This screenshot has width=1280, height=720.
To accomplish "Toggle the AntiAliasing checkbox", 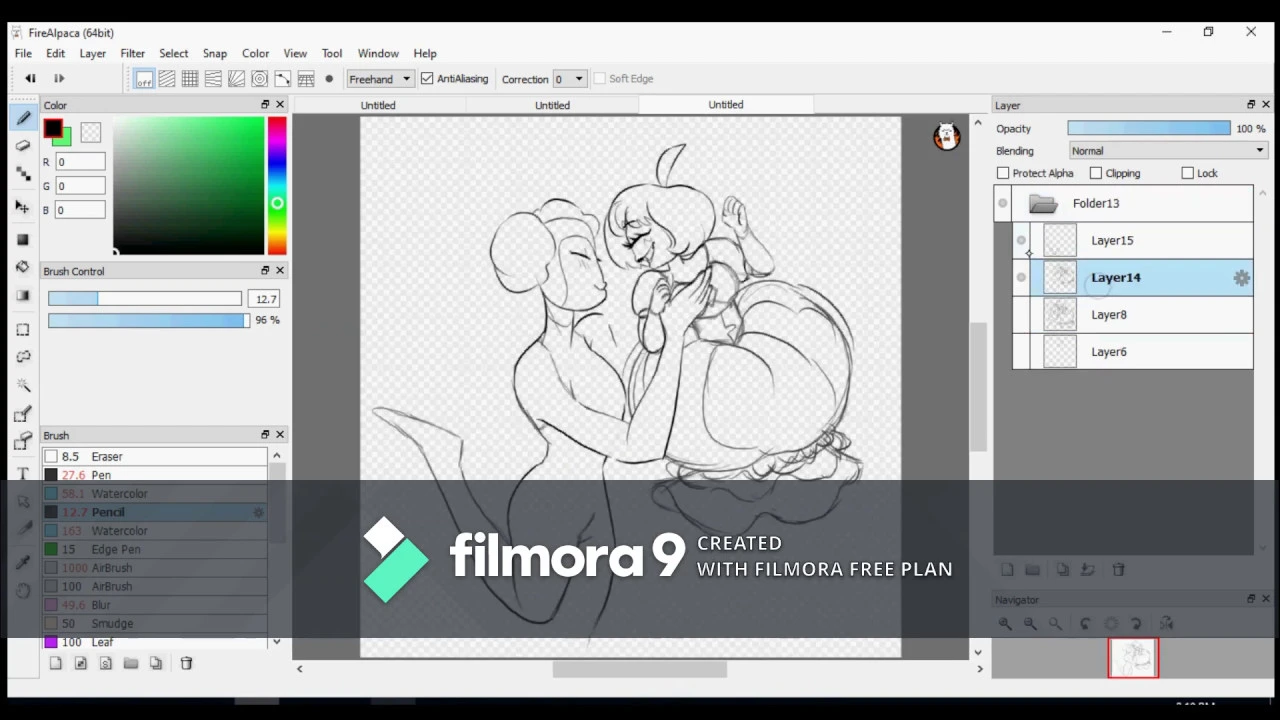I will coord(427,79).
